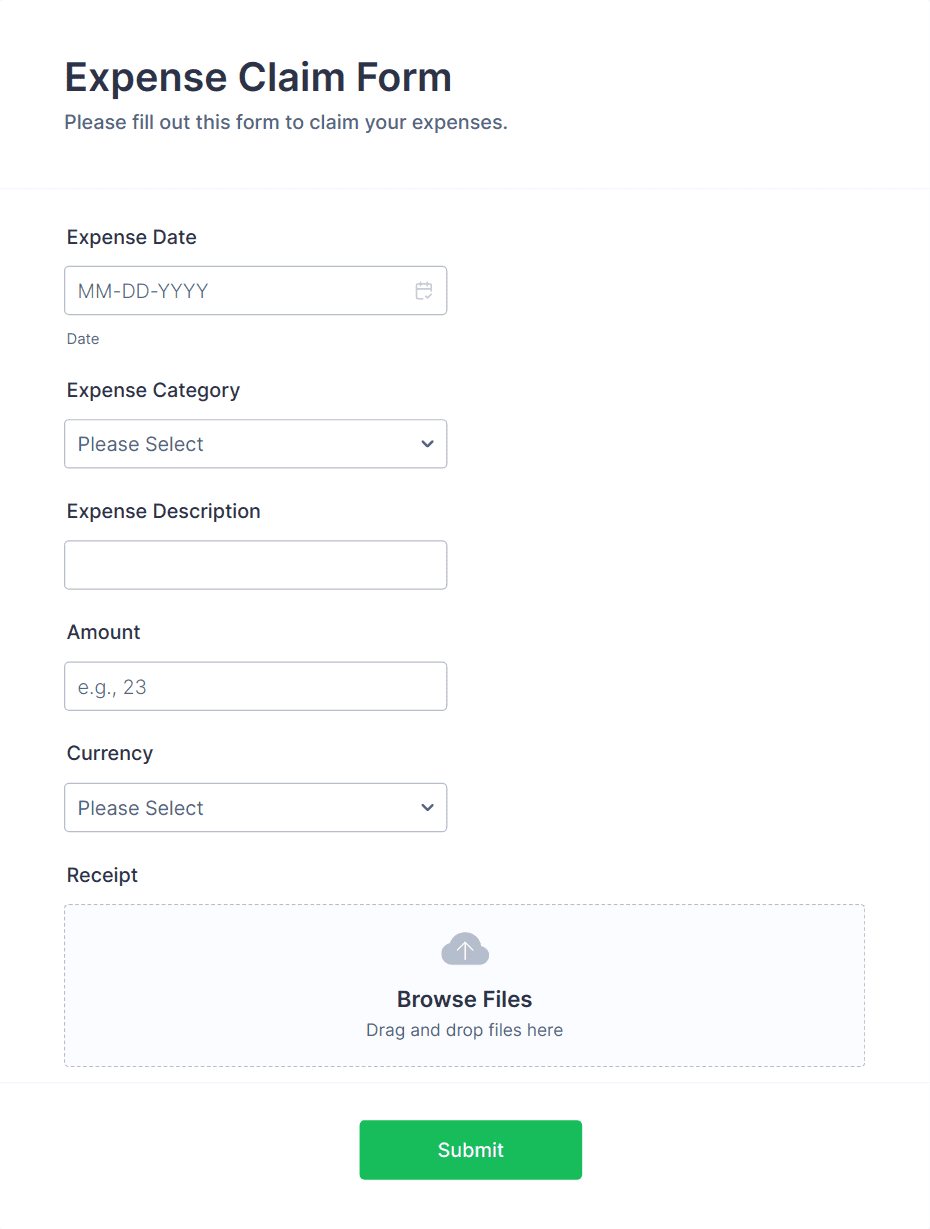The height and width of the screenshot is (1229, 930).
Task: Click the Receipt section label
Action: [x=102, y=875]
